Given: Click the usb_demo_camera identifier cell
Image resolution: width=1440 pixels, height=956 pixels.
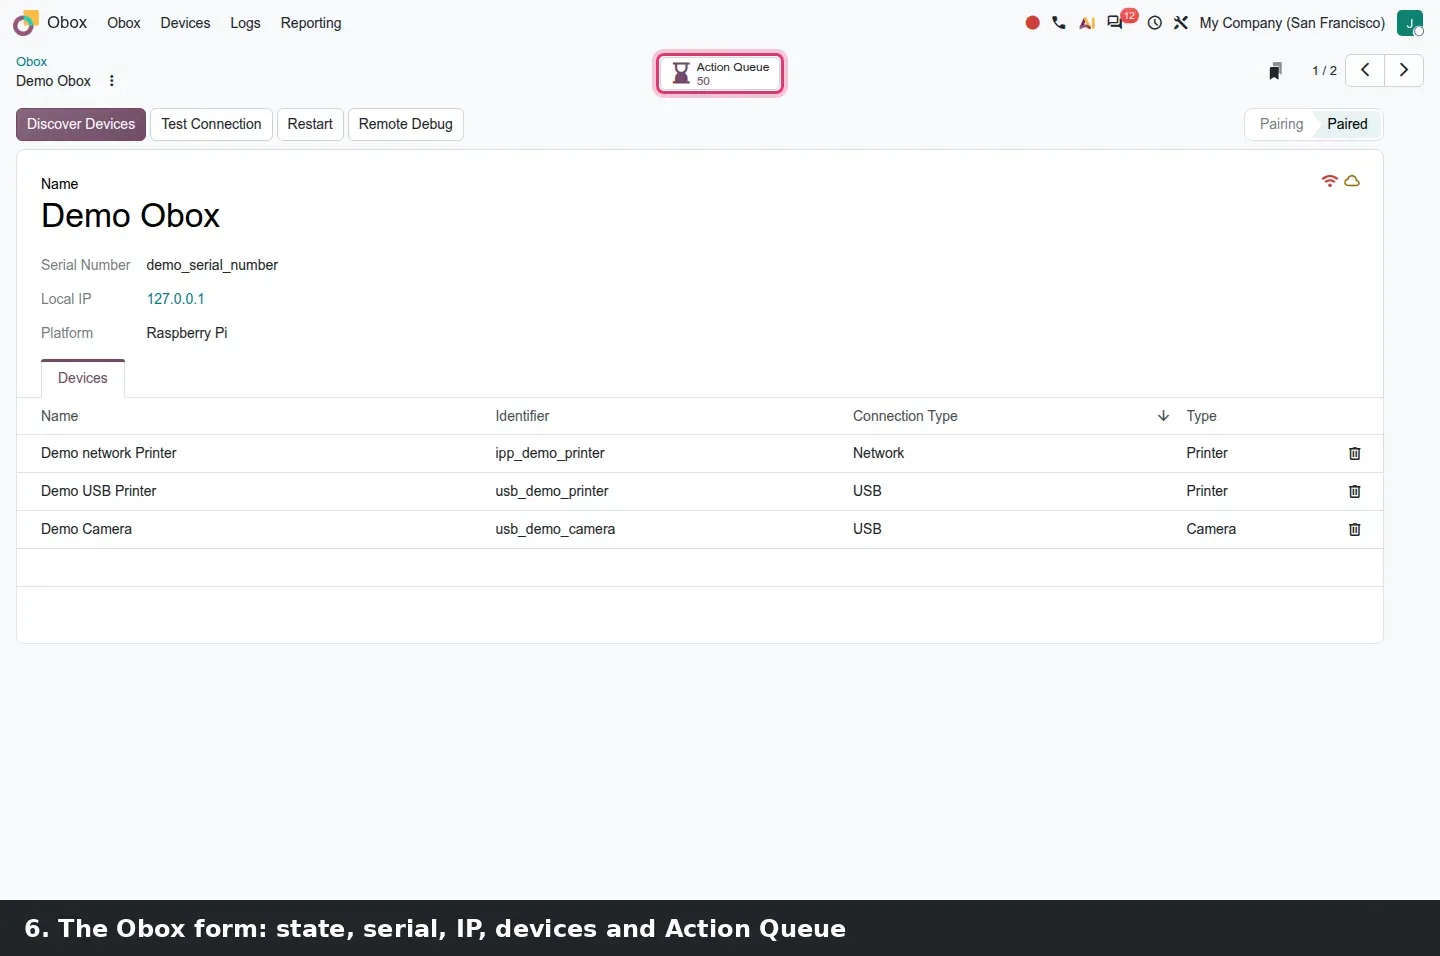Looking at the screenshot, I should coord(555,530).
